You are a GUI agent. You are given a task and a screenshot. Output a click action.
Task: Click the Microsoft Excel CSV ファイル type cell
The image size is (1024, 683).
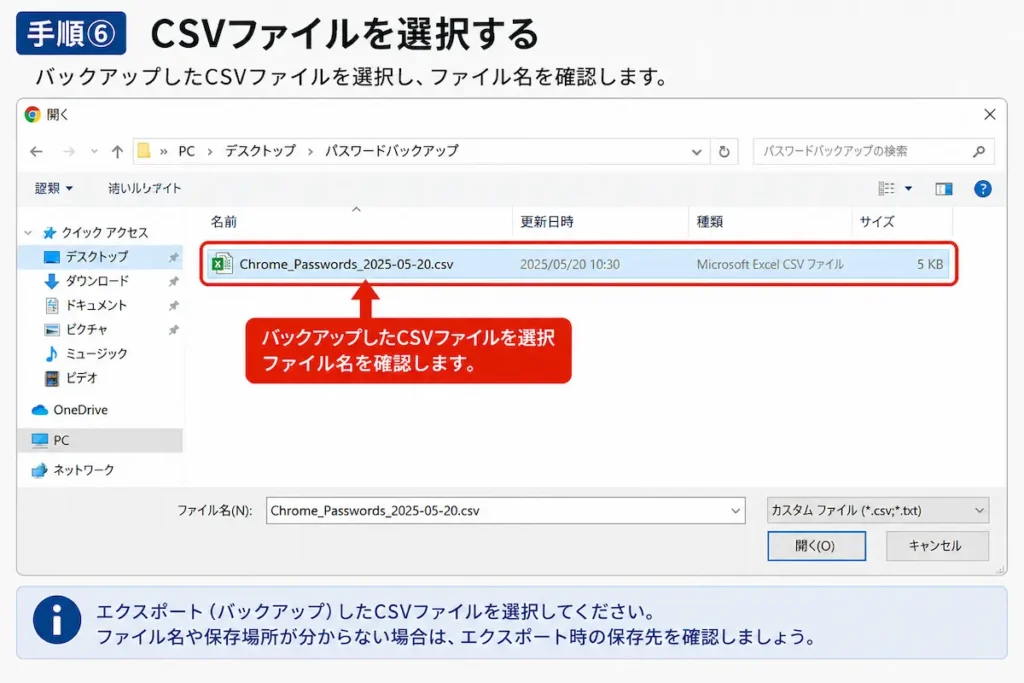[770, 264]
